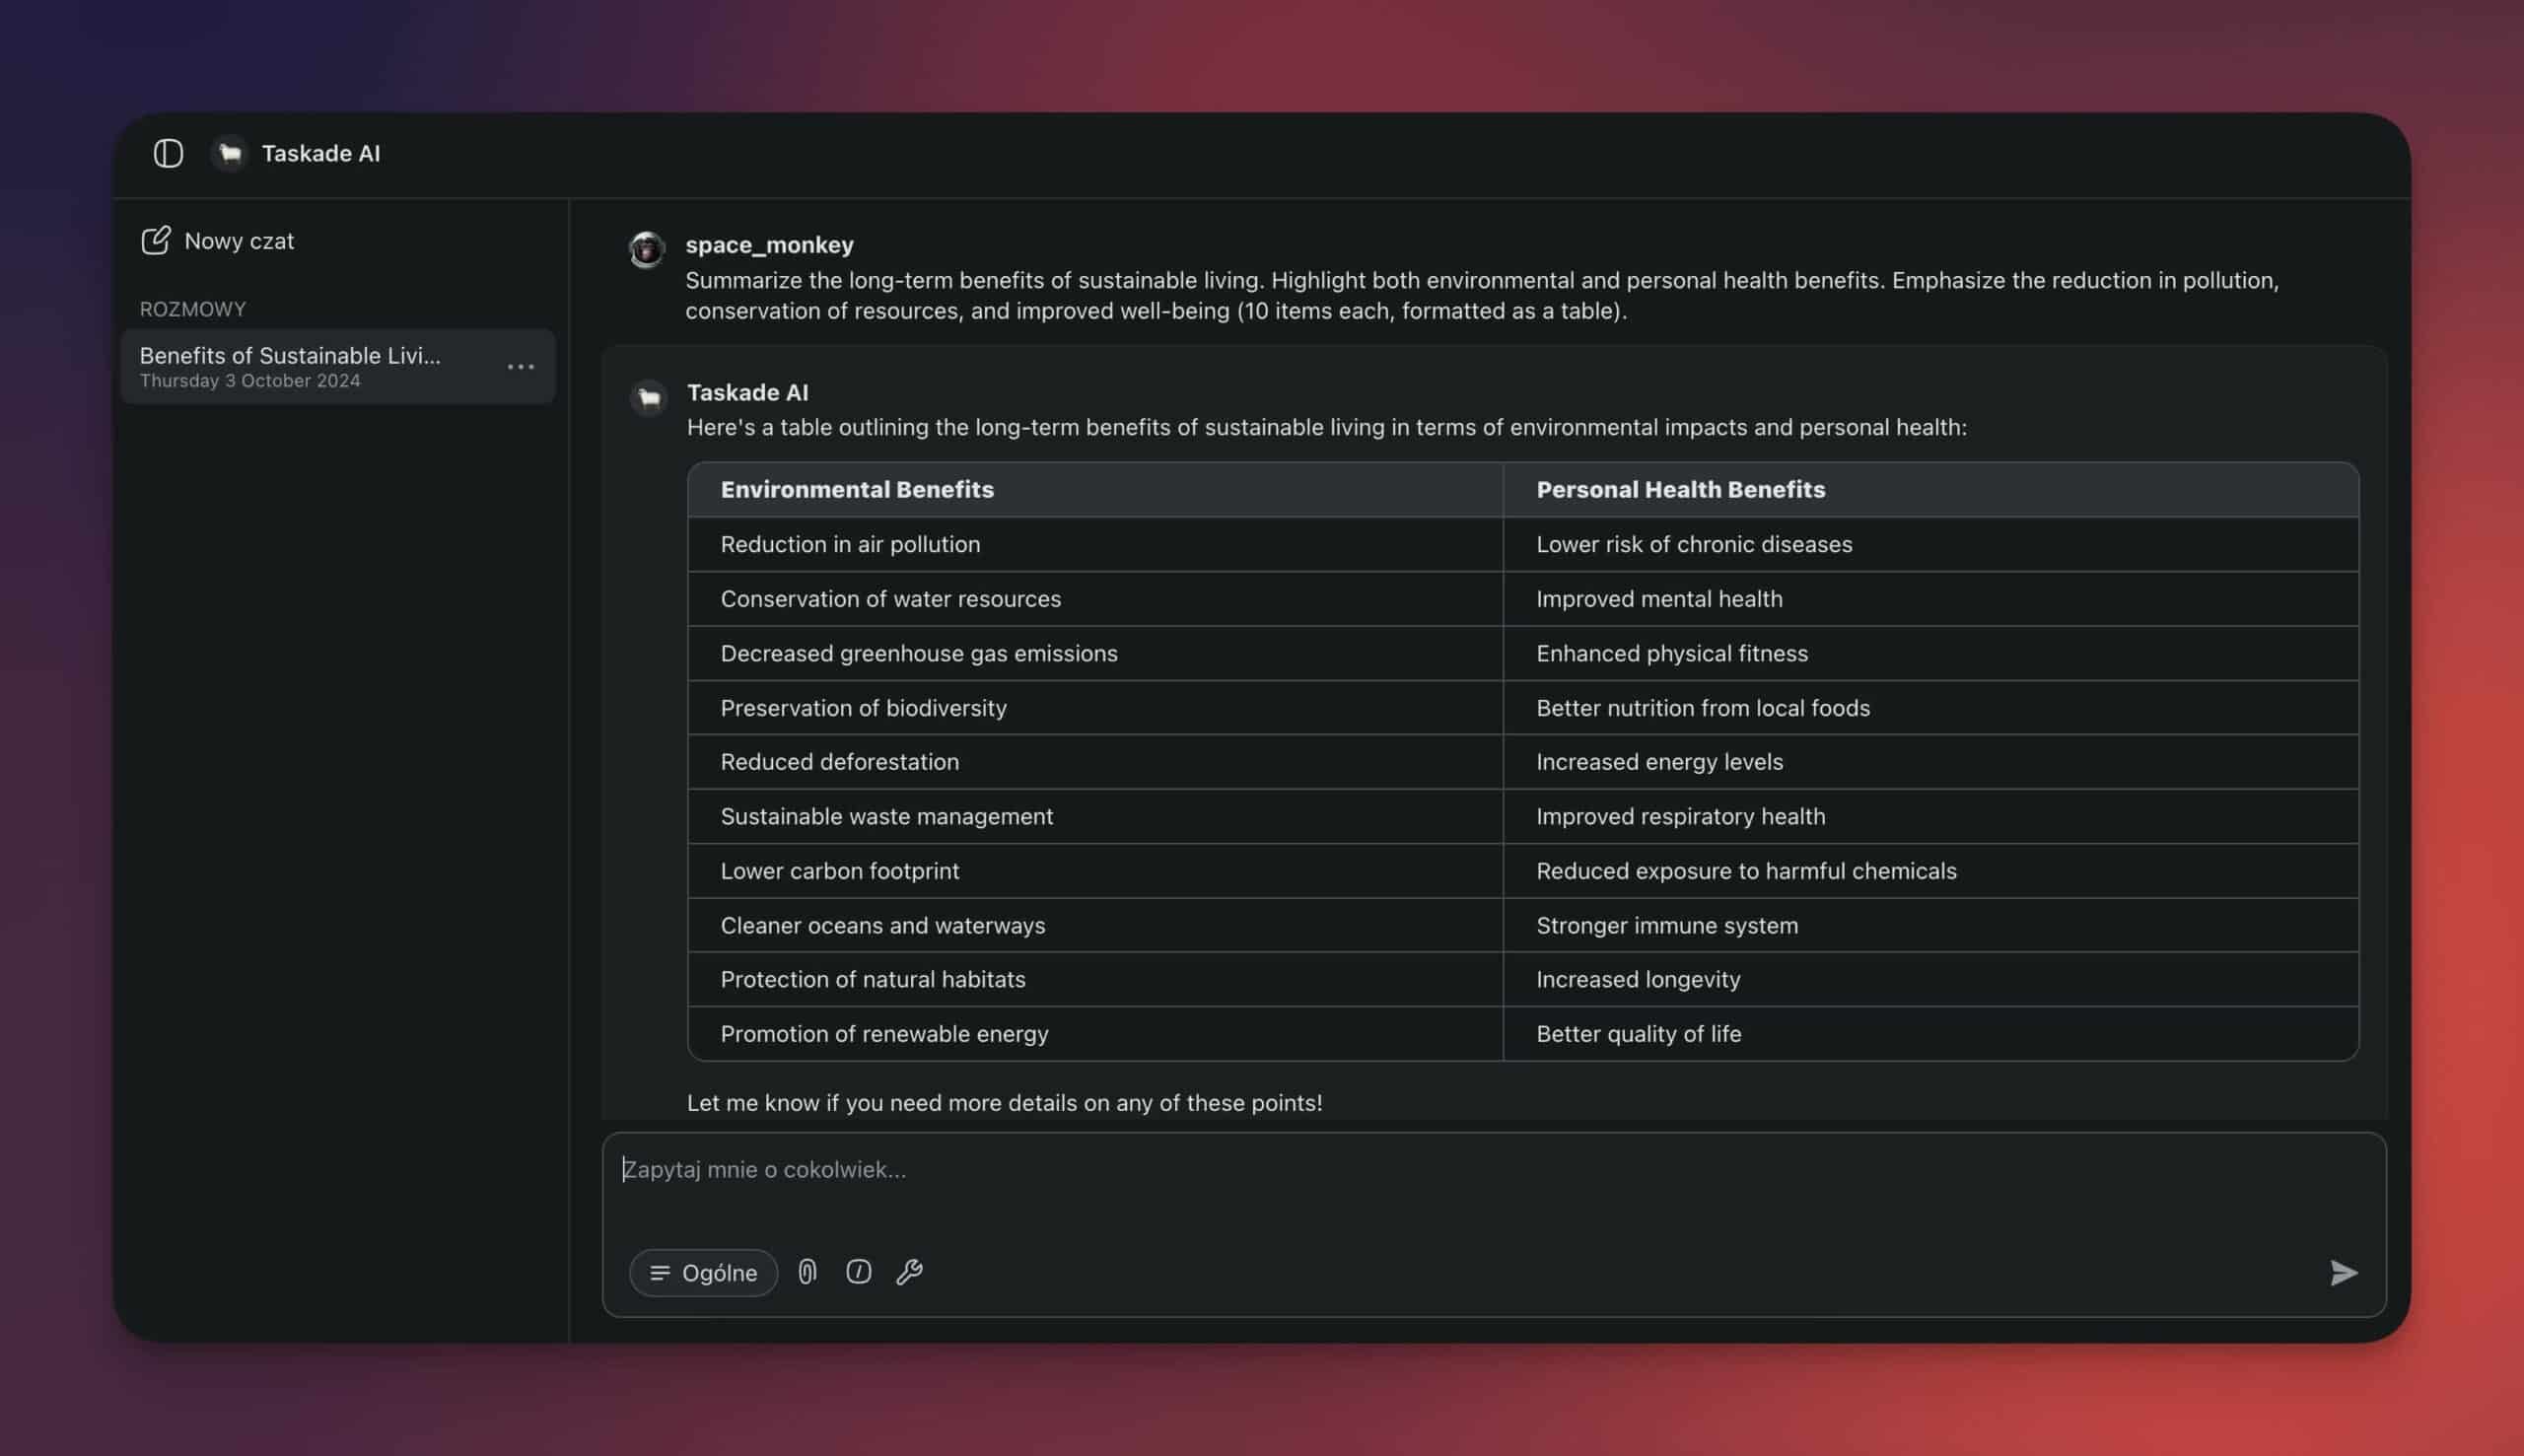
Task: Open the conversation three-dots options menu
Action: point(520,367)
